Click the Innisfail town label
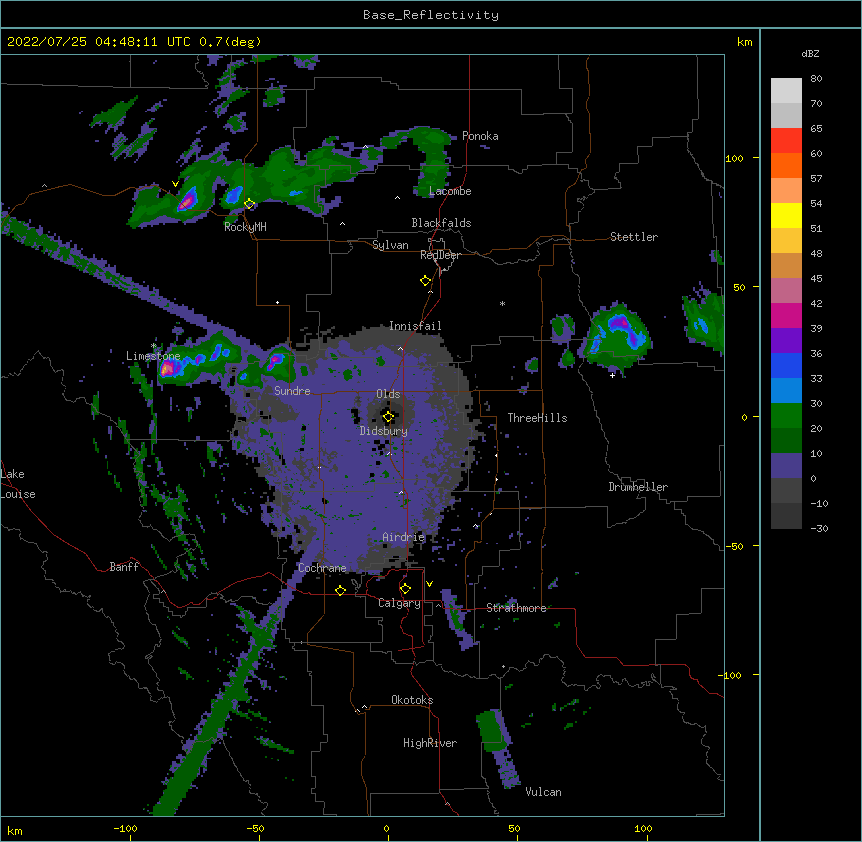 415,326
